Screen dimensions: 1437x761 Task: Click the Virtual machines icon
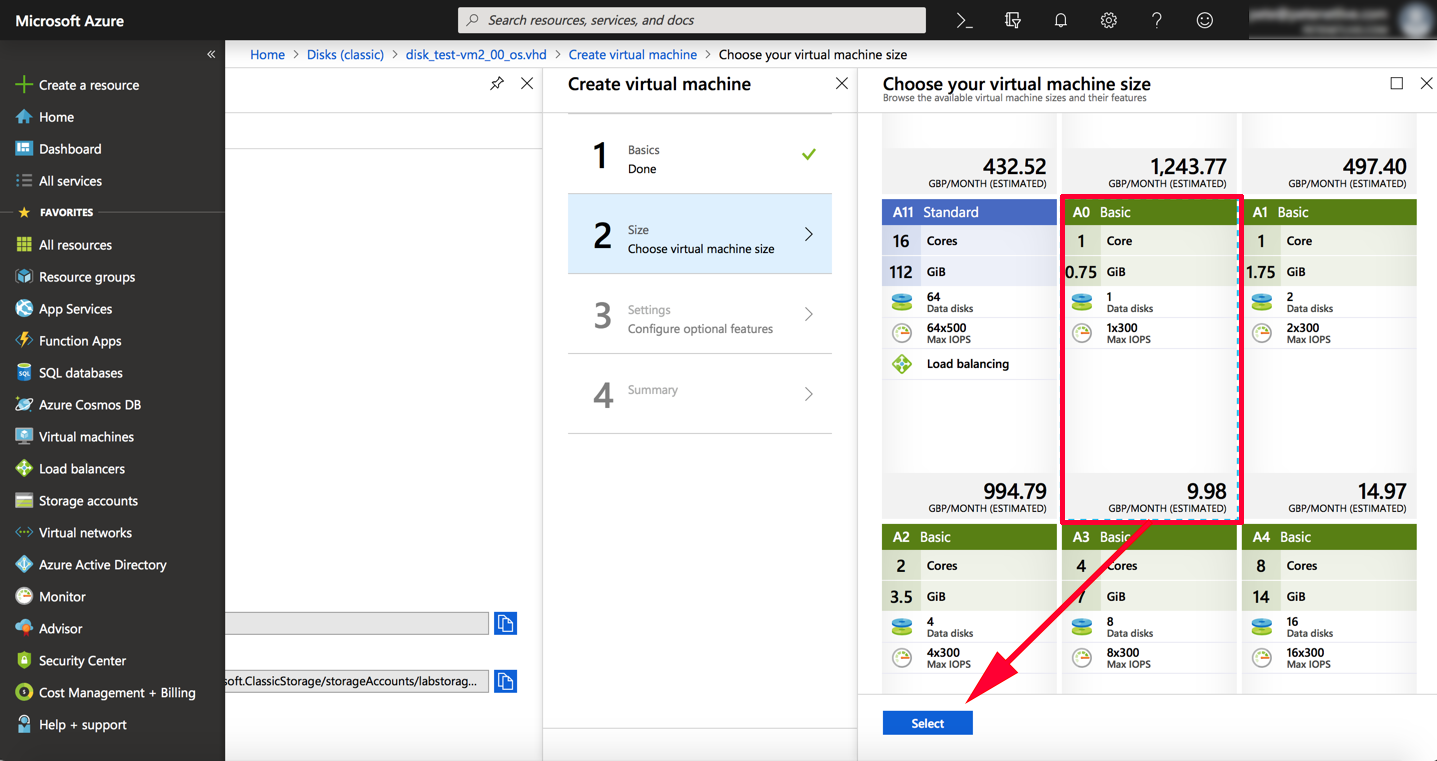click(24, 437)
